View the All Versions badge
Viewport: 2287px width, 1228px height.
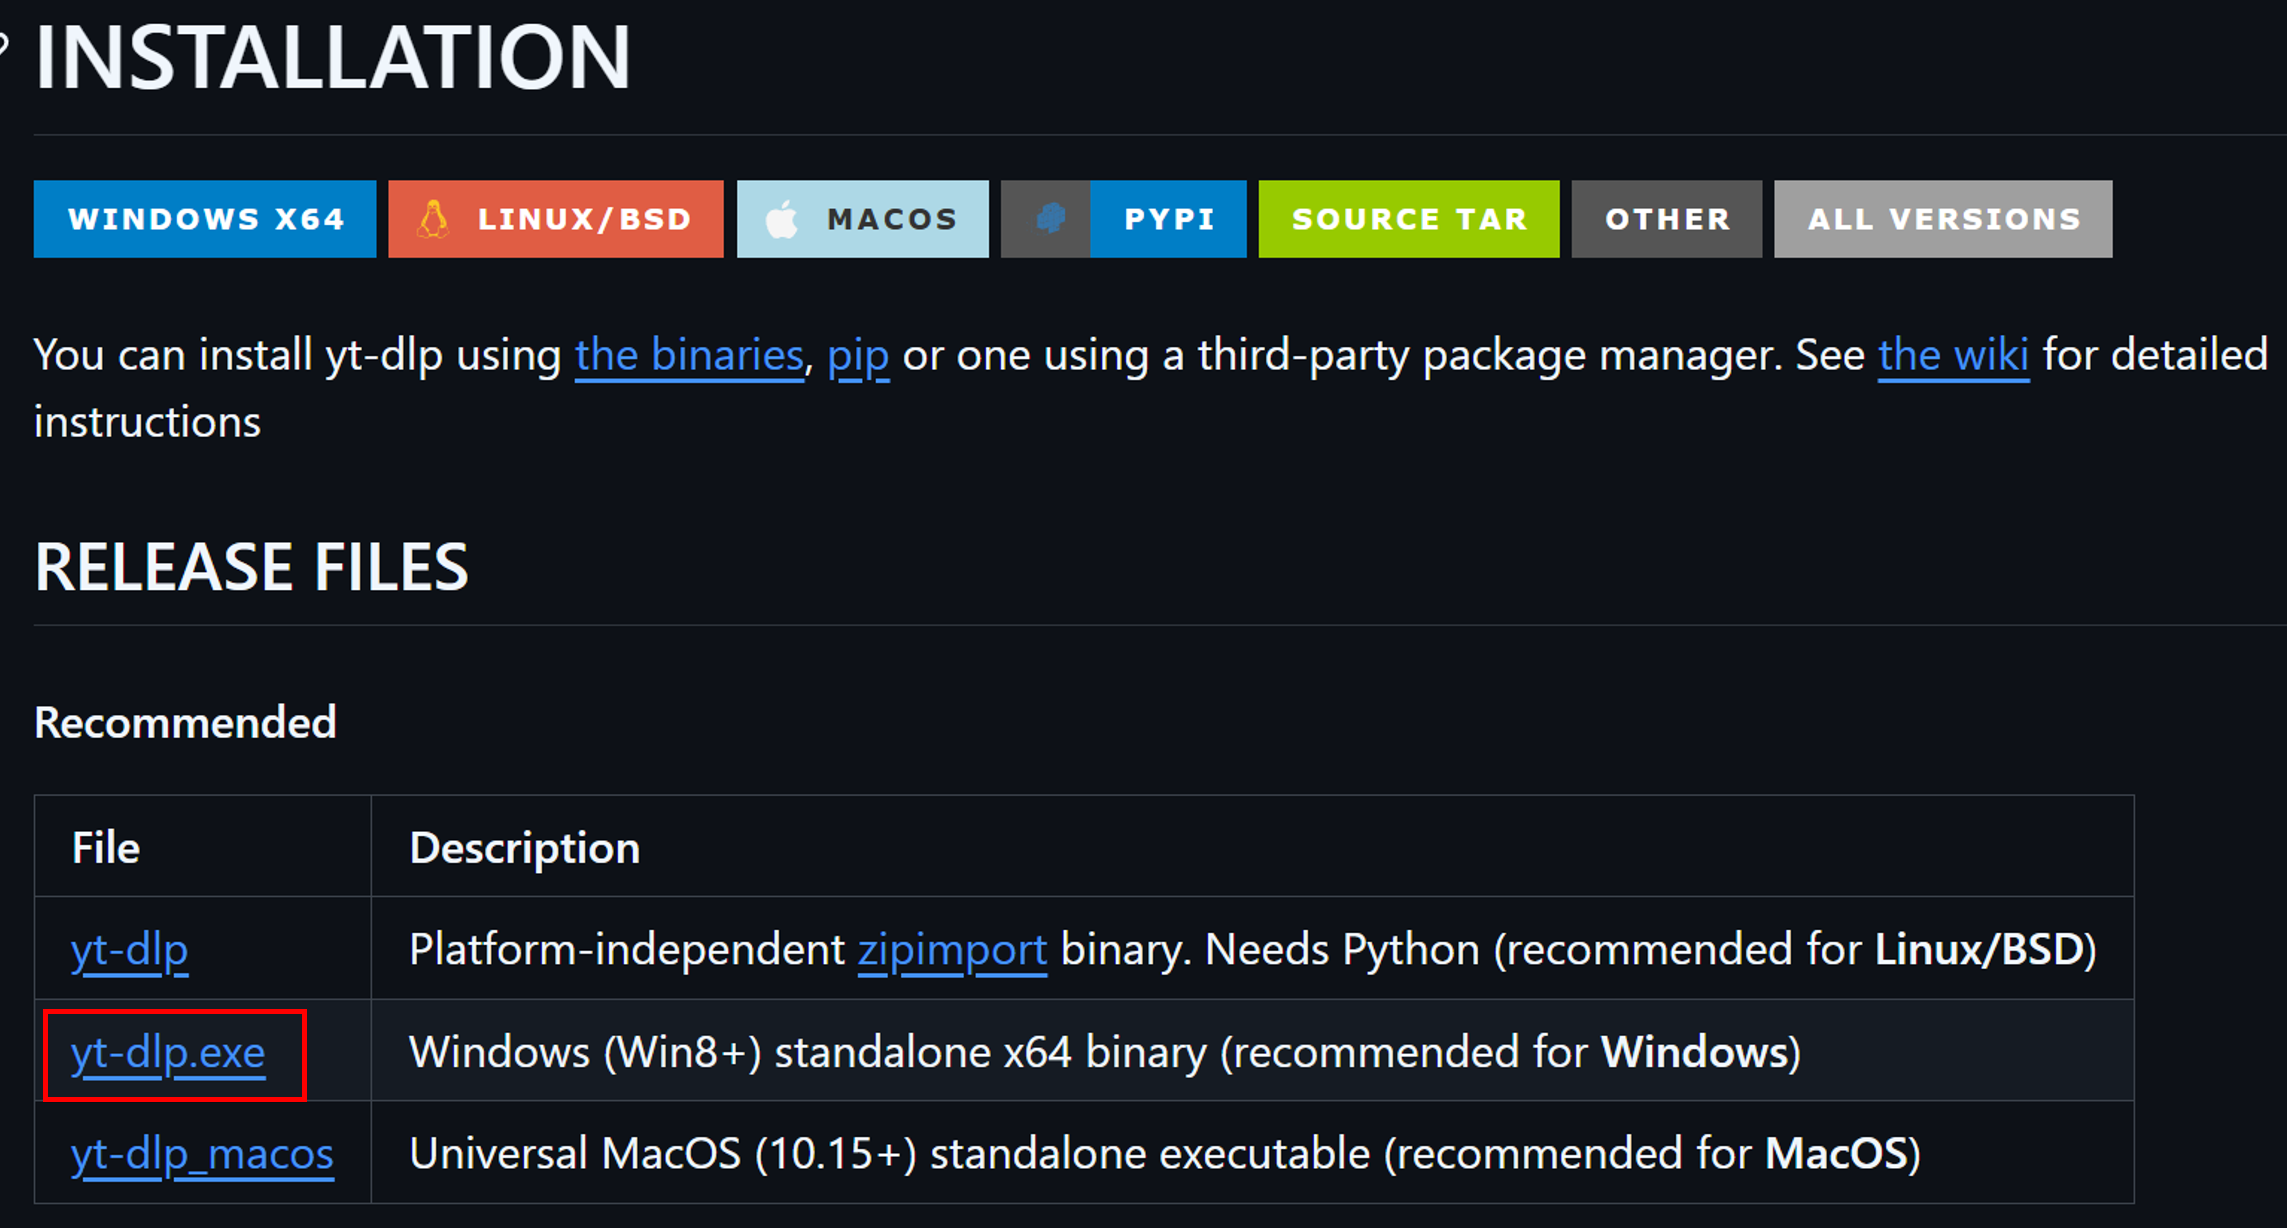[1943, 219]
